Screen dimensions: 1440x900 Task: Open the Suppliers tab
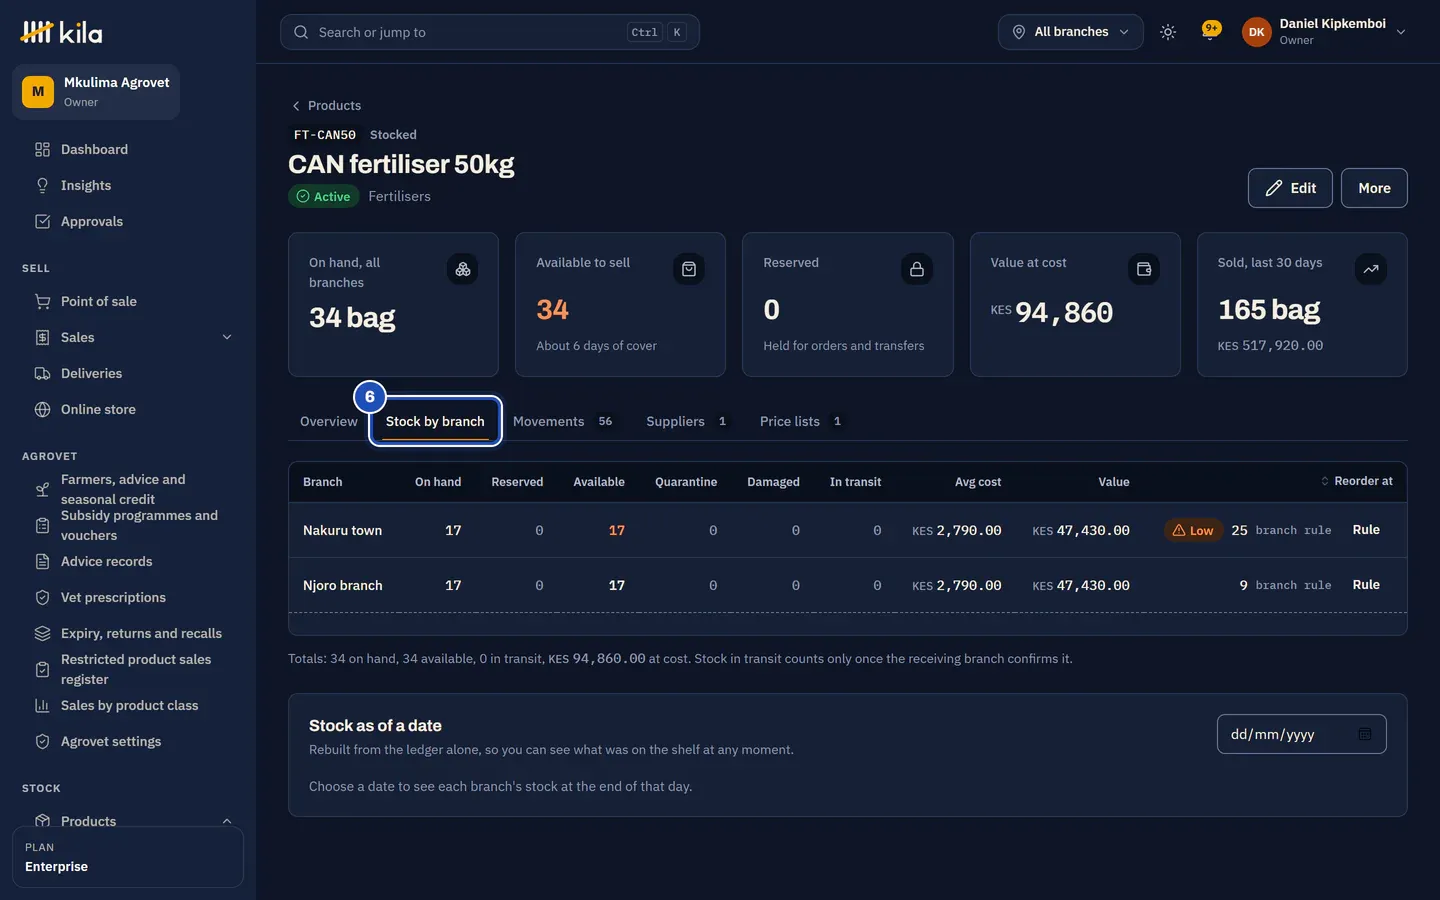[687, 422]
